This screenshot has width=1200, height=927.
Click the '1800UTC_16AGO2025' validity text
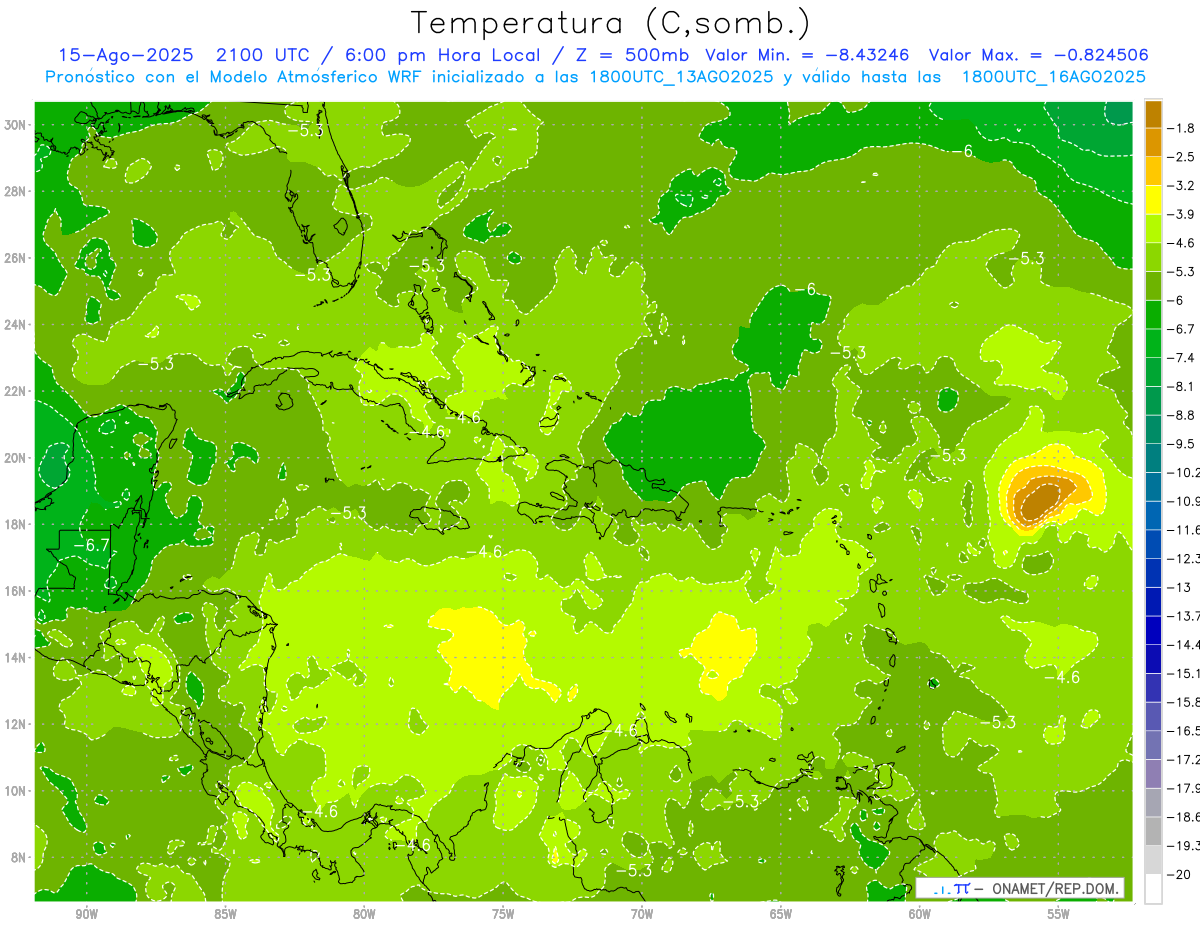(x=1053, y=77)
